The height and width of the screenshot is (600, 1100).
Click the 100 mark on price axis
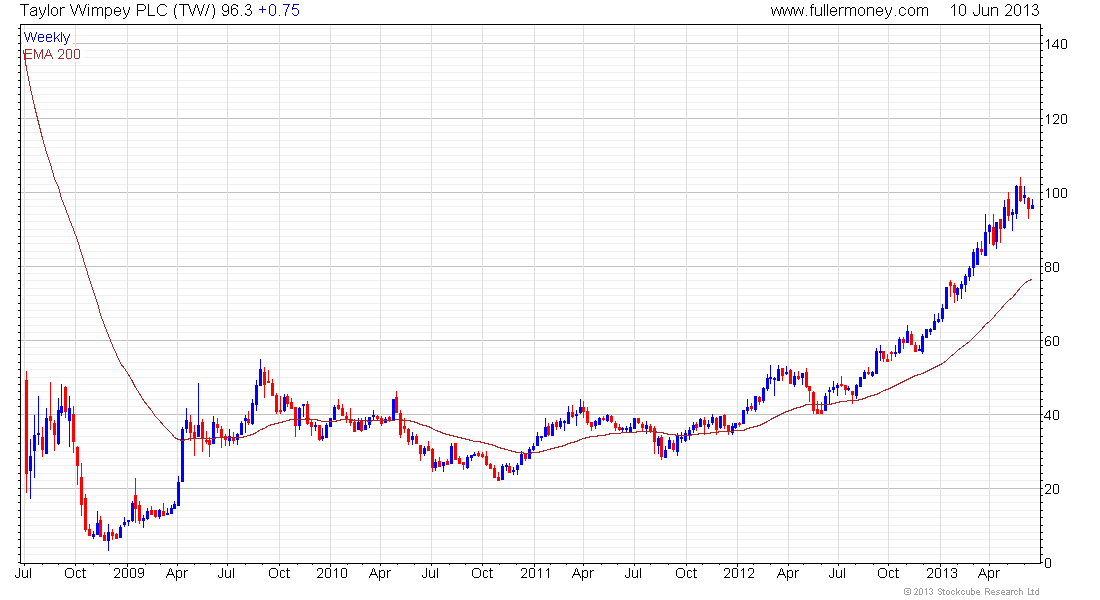pos(1057,193)
